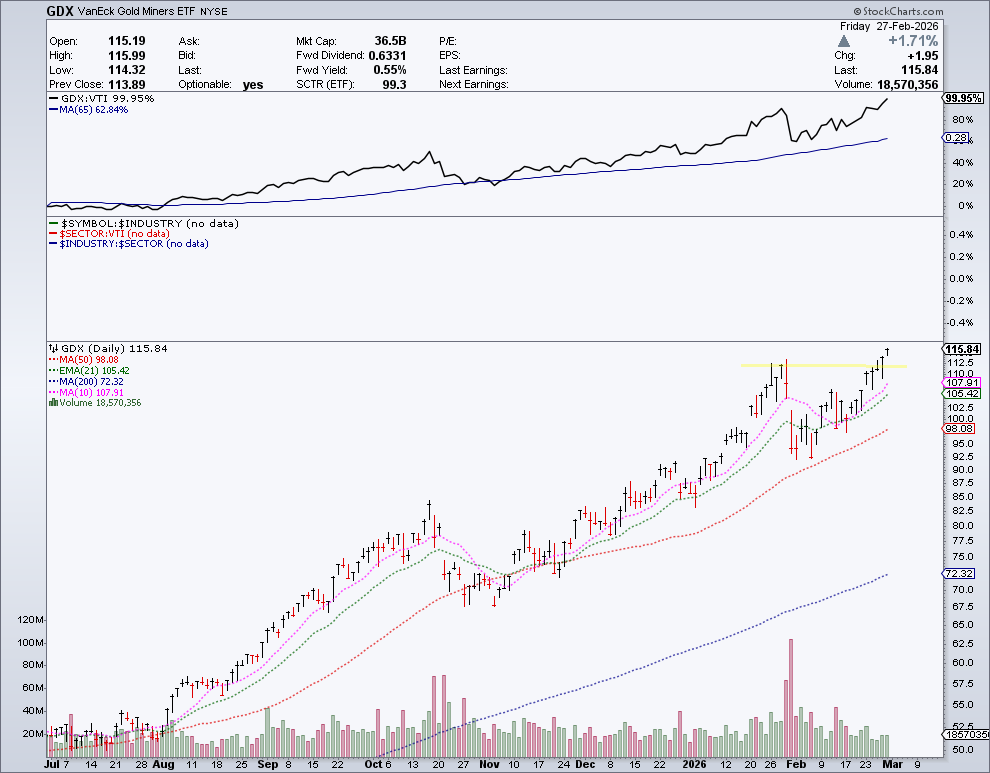Click the Fwd Dividend 0.6331 value

388,56
